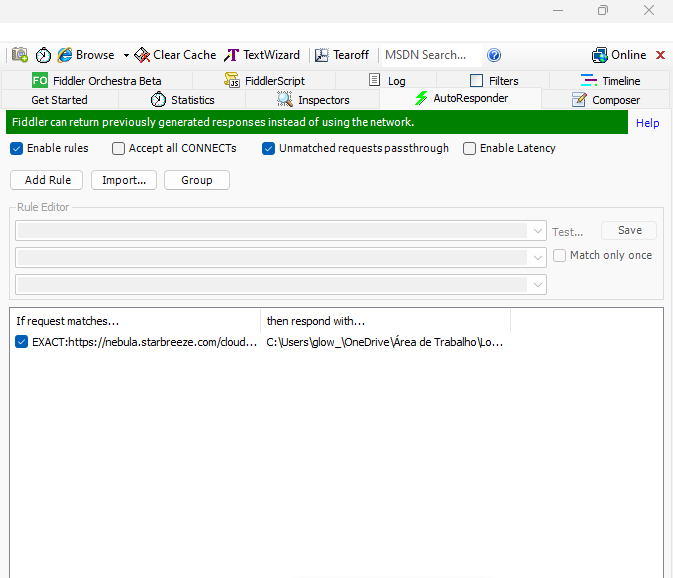
Task: Click the 'If request matches...' column header
Action: (135, 321)
